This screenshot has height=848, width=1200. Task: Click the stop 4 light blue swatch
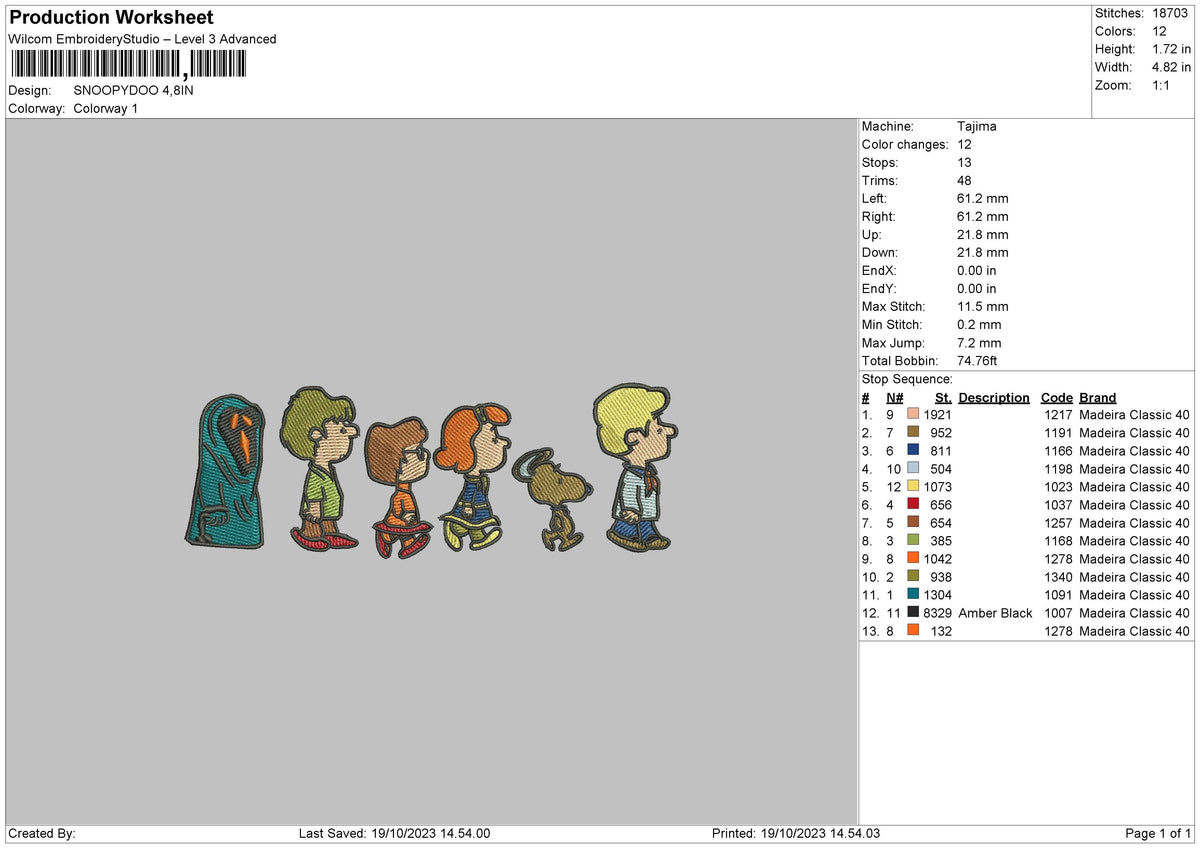coord(913,468)
